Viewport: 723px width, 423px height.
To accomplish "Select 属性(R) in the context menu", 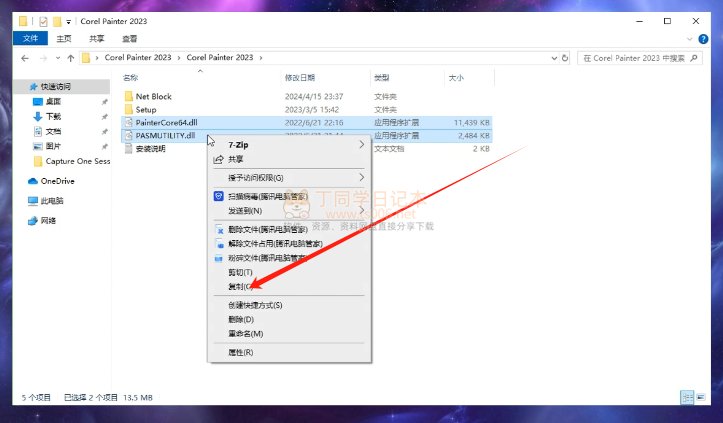I will tap(240, 352).
